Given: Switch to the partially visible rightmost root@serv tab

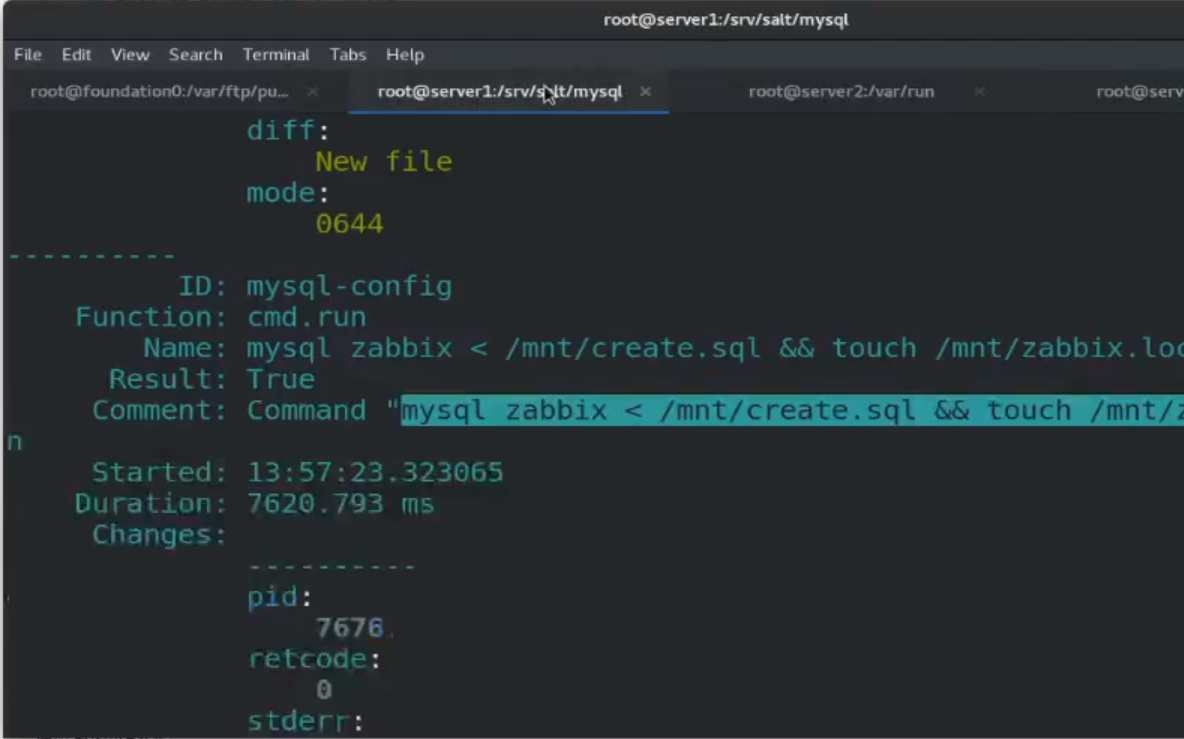Looking at the screenshot, I should pos(1139,91).
